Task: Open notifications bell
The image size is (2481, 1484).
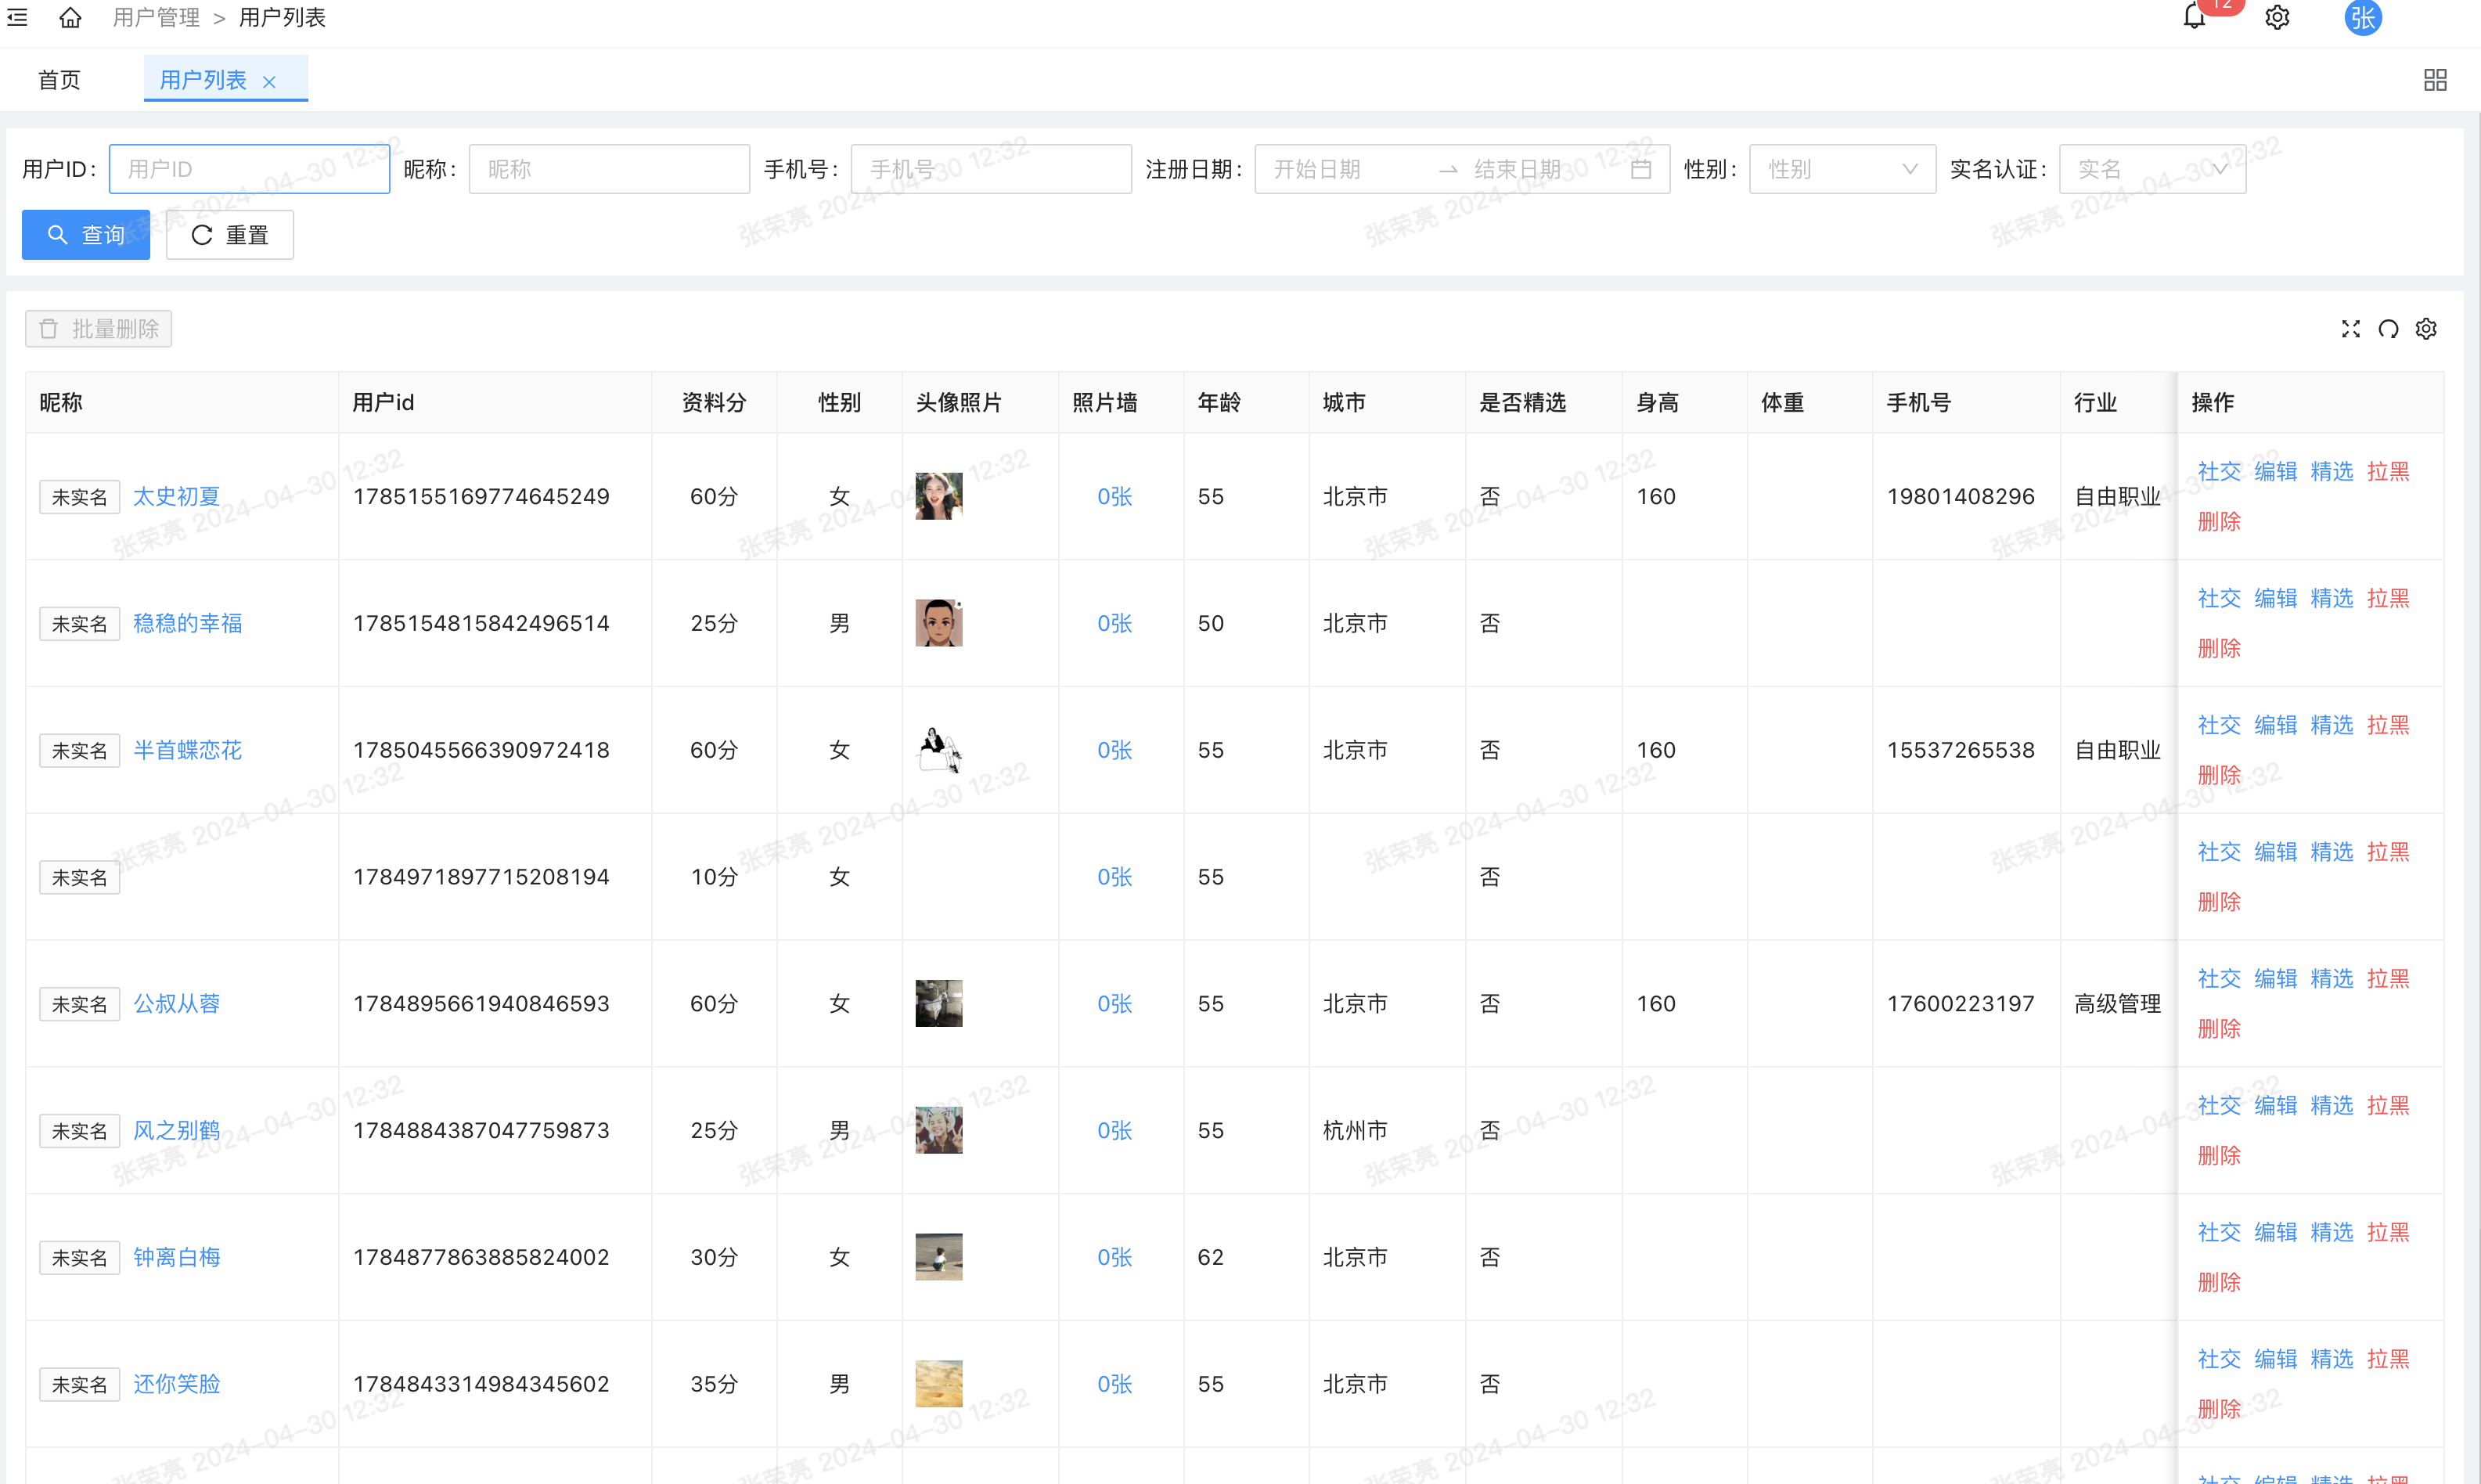Action: click(x=2194, y=17)
